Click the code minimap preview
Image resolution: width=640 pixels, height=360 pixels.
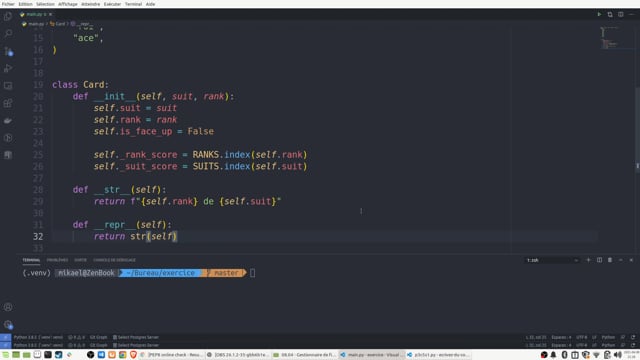click(616, 39)
